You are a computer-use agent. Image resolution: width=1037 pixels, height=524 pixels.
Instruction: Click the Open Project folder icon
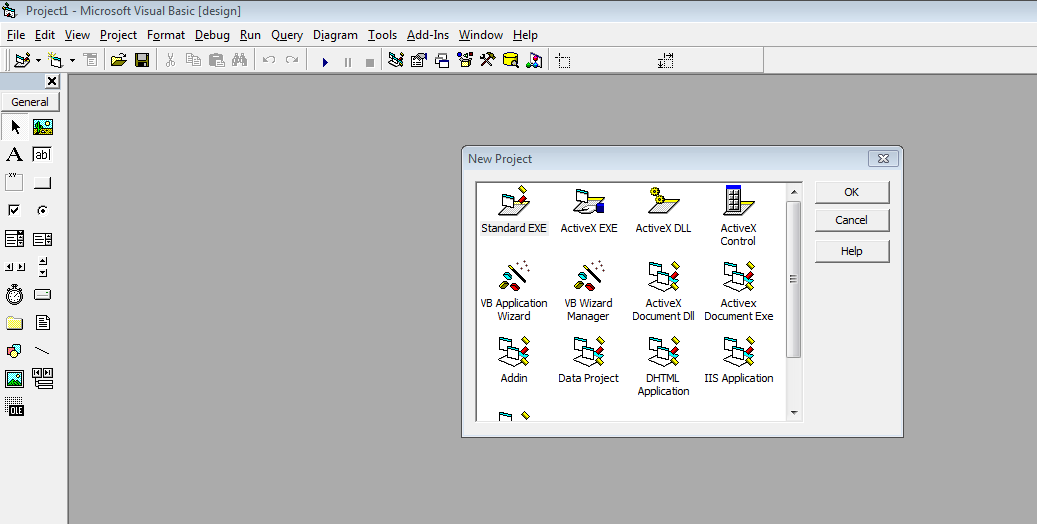click(118, 61)
